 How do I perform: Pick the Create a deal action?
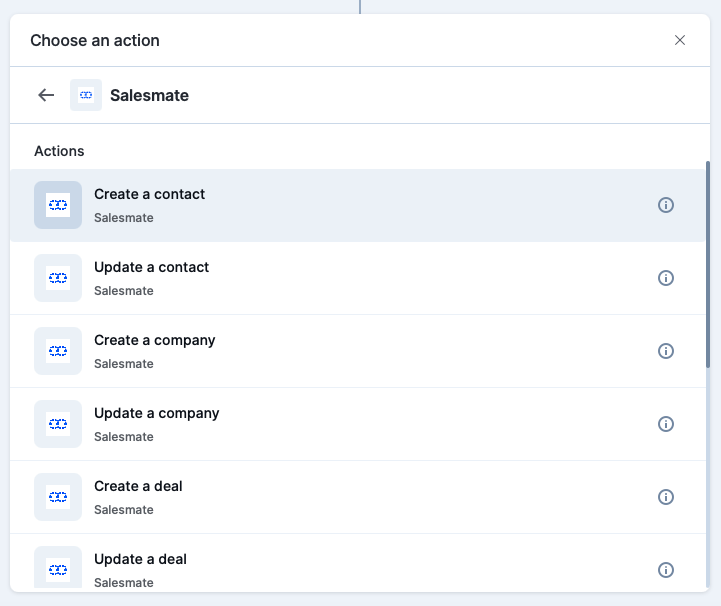[x=358, y=497]
